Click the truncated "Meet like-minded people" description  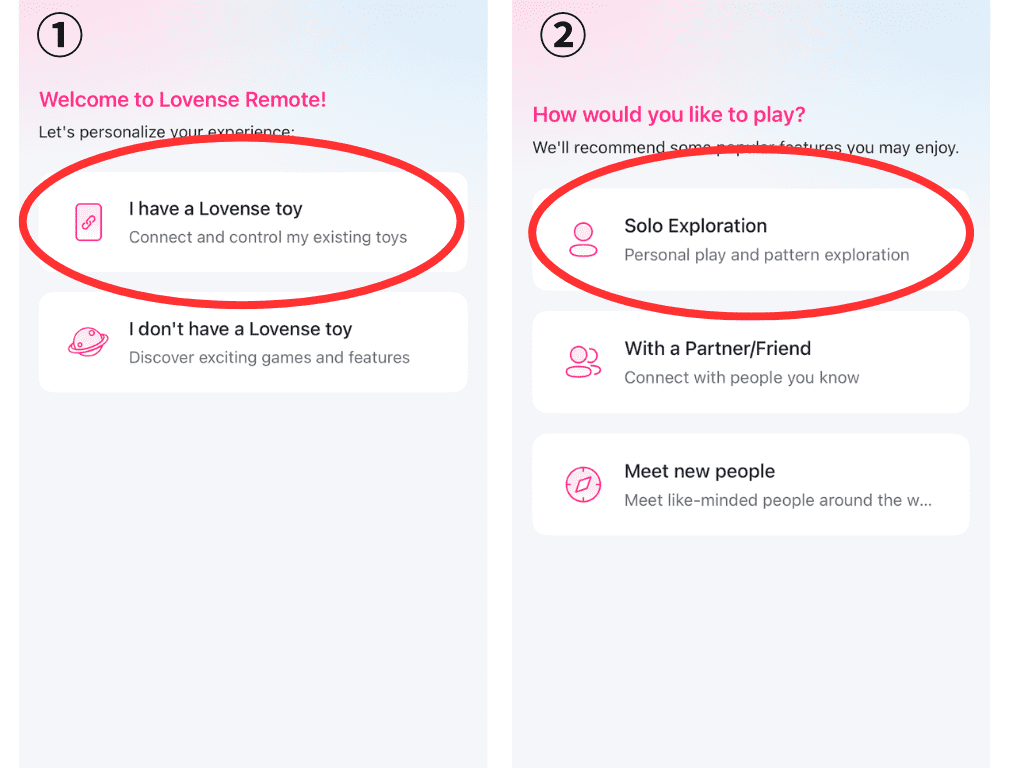[777, 500]
